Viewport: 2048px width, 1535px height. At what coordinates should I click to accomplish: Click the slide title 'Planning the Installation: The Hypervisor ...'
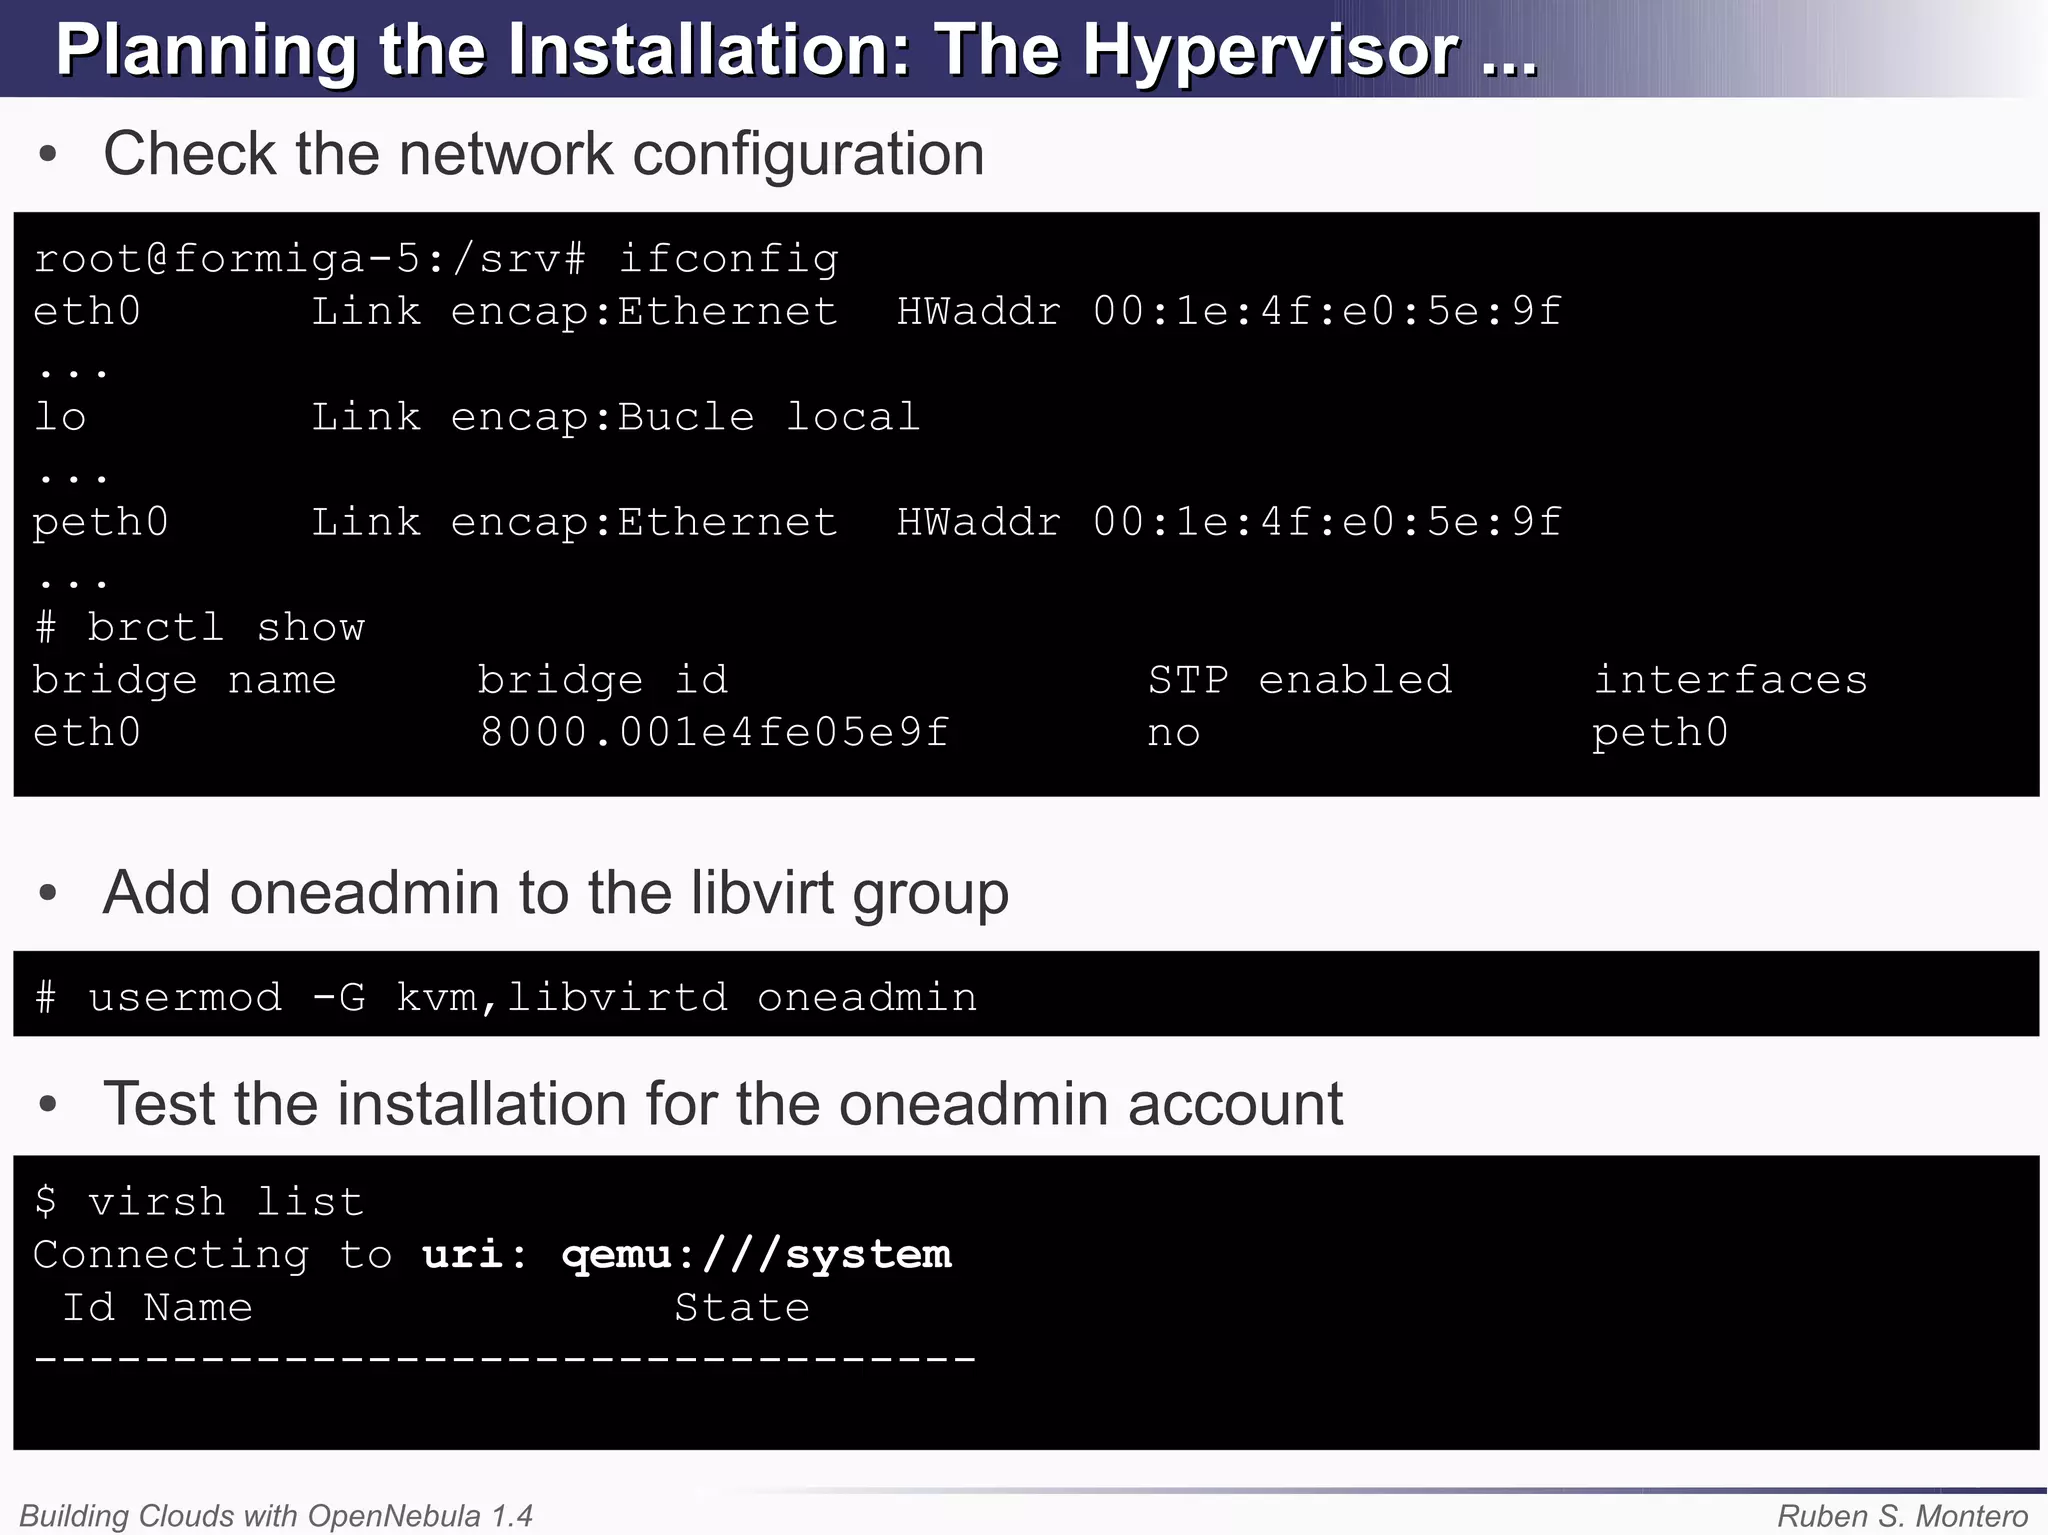pos(796,50)
